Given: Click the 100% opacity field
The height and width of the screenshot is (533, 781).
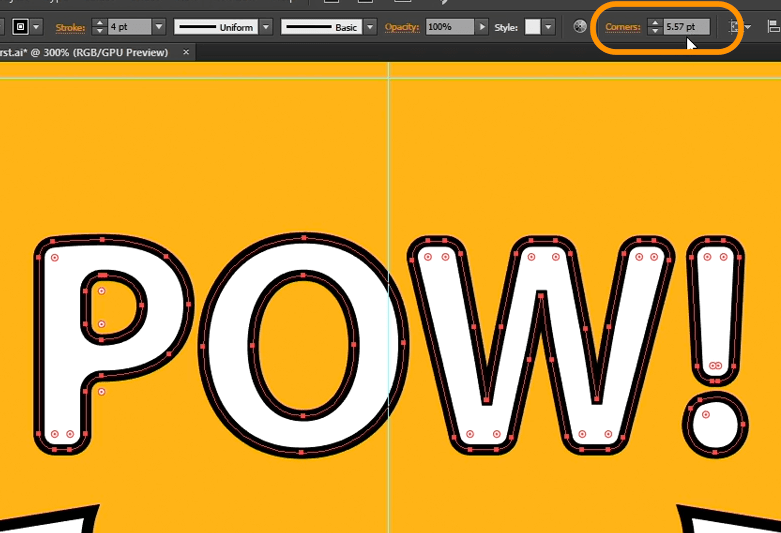Looking at the screenshot, I should (x=449, y=27).
